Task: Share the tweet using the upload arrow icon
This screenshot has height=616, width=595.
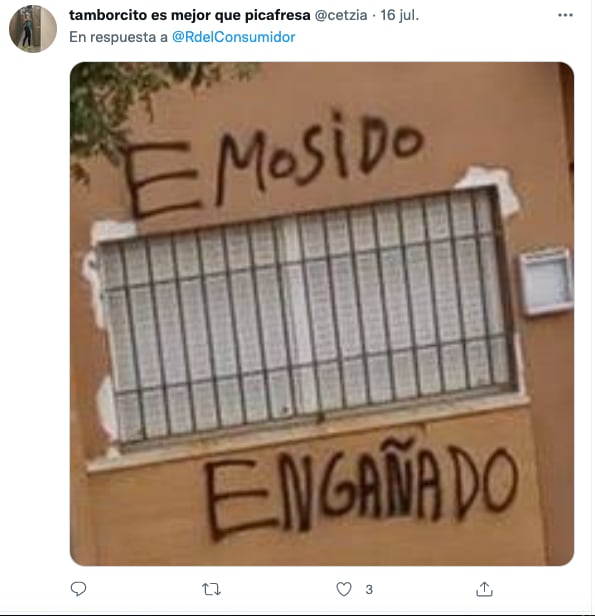Action: pyautogui.click(x=484, y=589)
